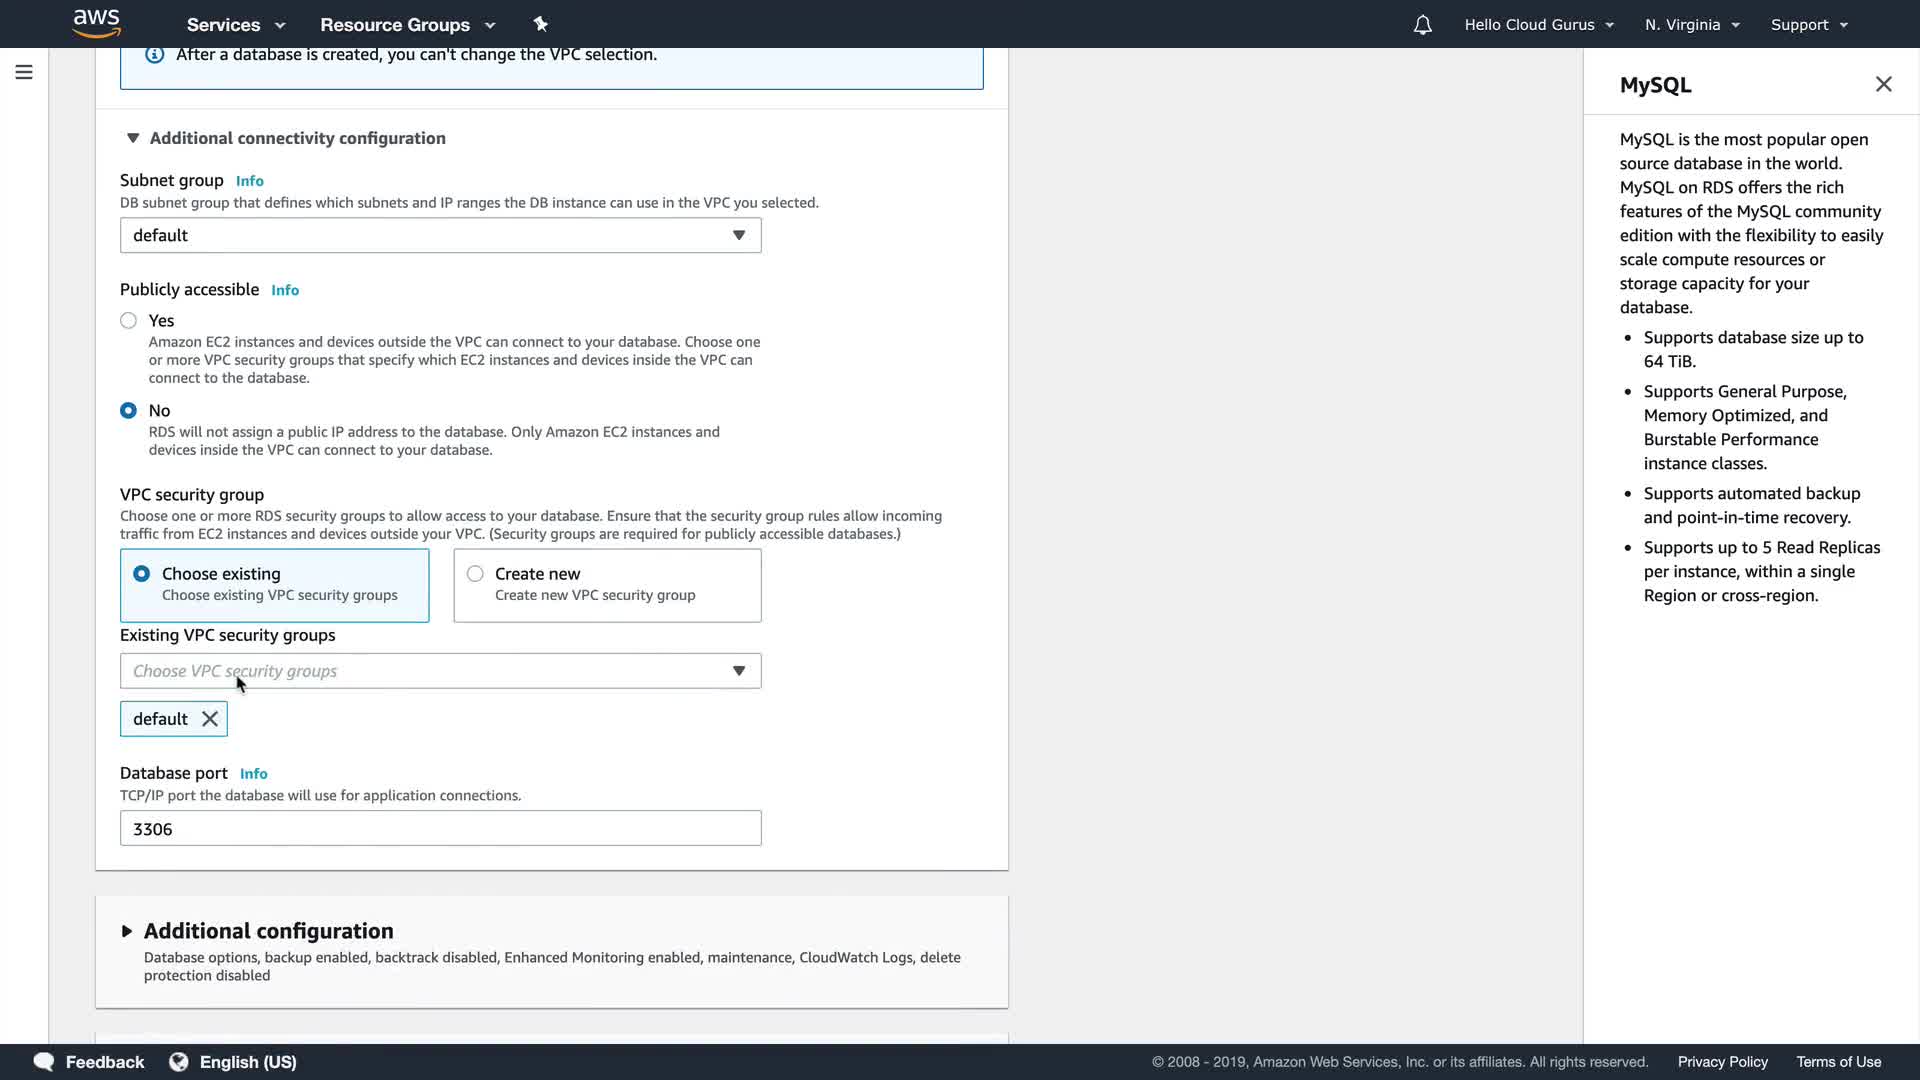Click the Feedback speech bubble icon
The width and height of the screenshot is (1920, 1080).
[44, 1062]
